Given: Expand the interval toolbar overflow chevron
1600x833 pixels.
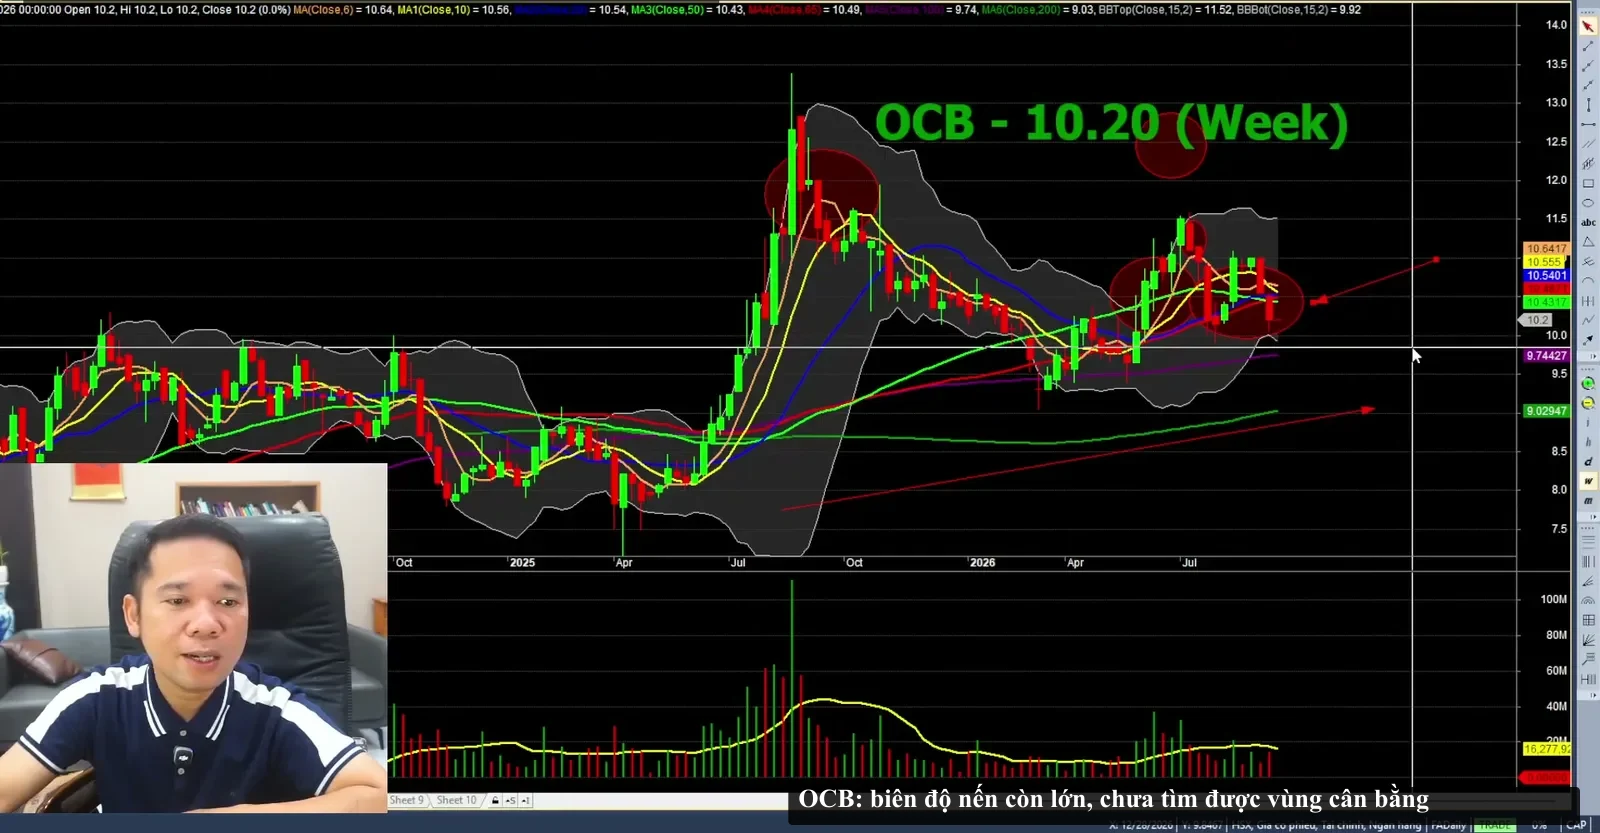Looking at the screenshot, I should point(1594,517).
